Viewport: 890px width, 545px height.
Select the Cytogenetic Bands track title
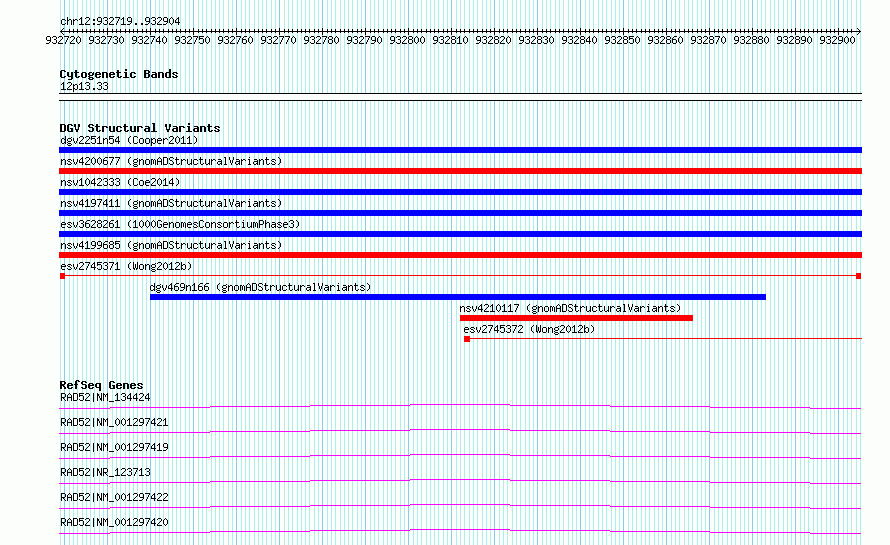pos(119,74)
